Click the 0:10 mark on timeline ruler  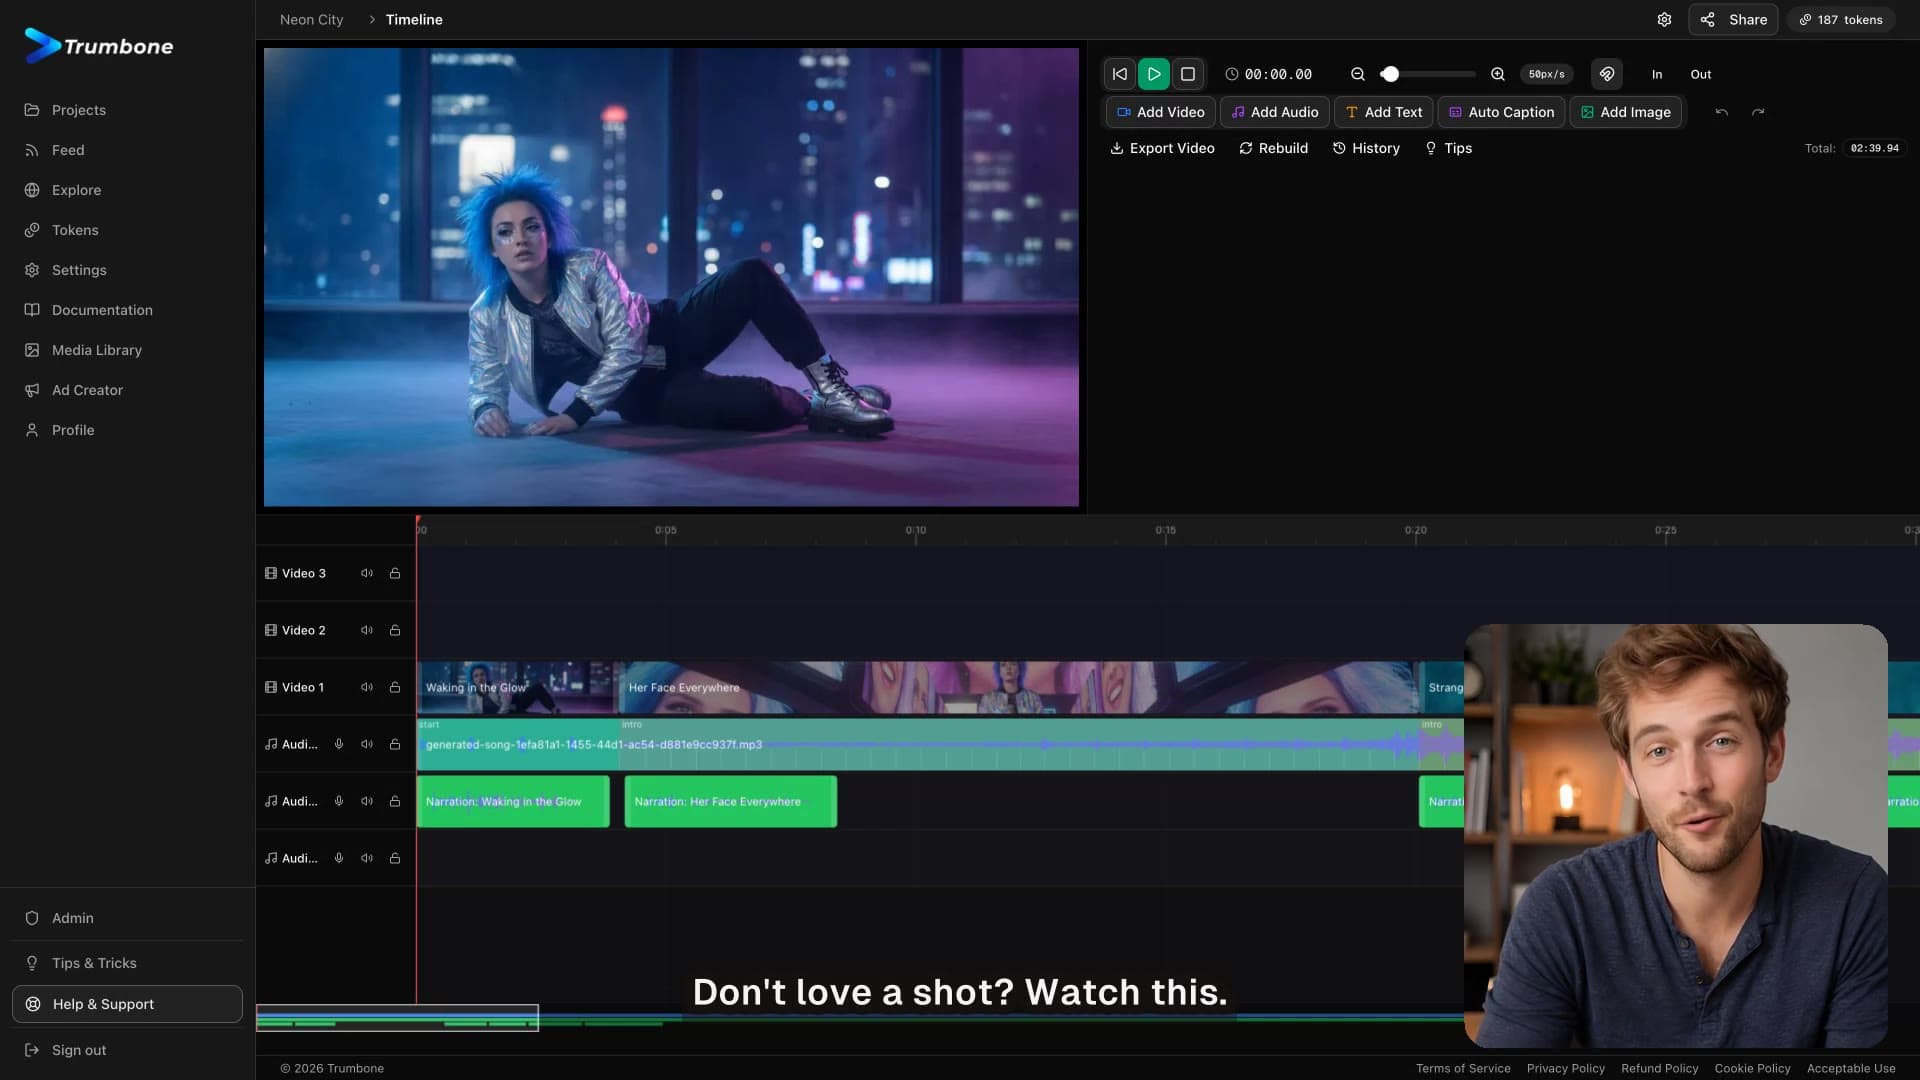click(915, 530)
